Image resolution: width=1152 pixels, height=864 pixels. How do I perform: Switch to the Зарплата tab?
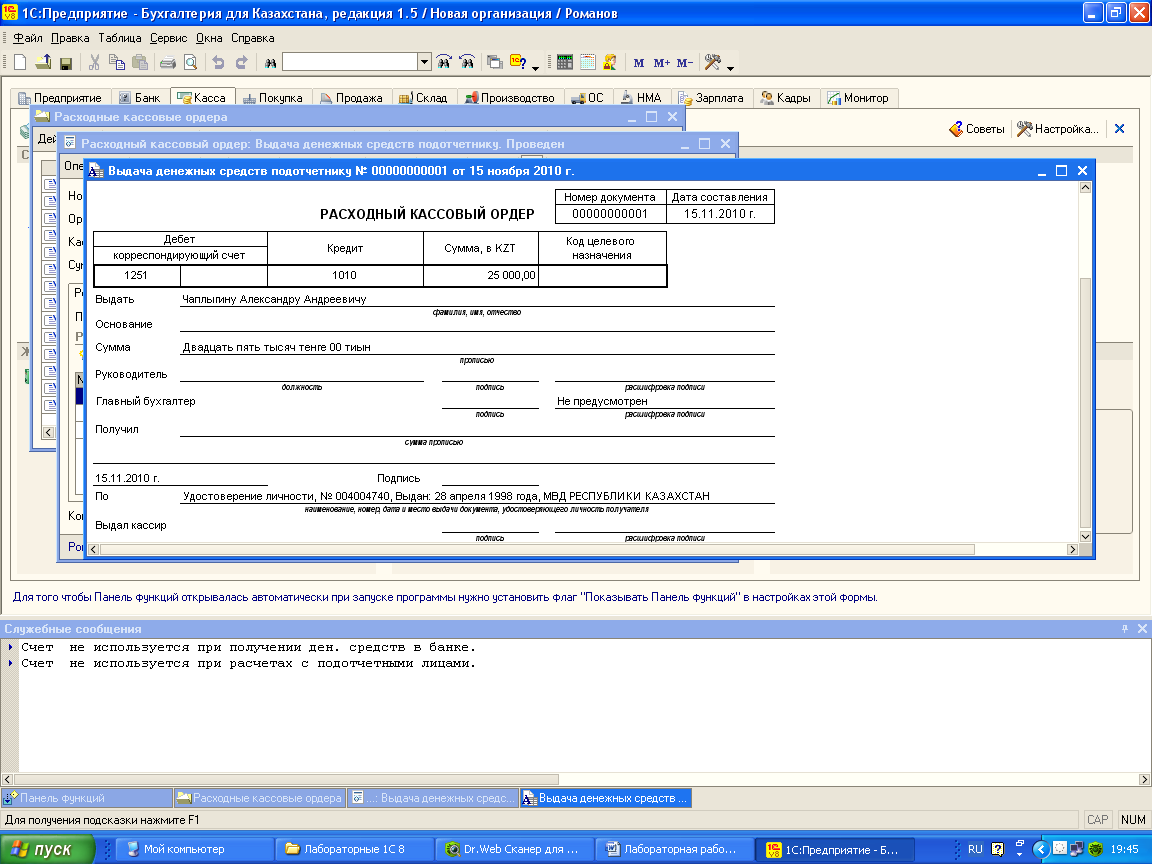[711, 98]
